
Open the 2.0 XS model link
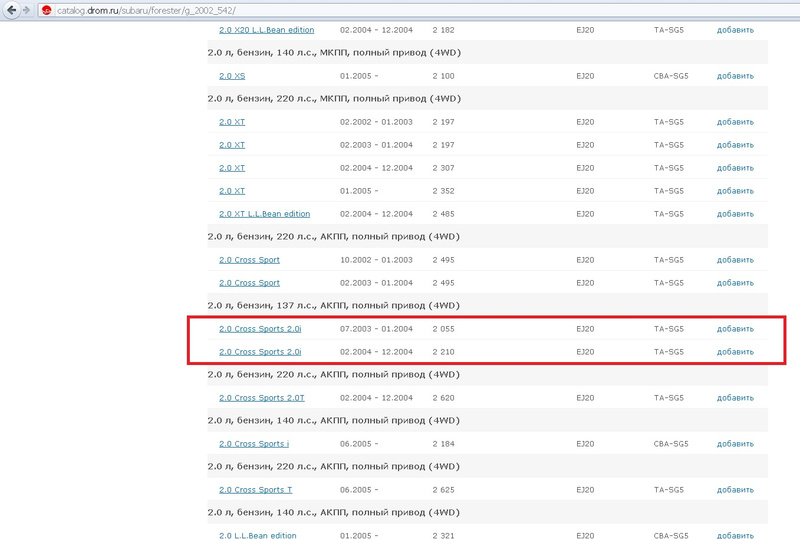231,76
